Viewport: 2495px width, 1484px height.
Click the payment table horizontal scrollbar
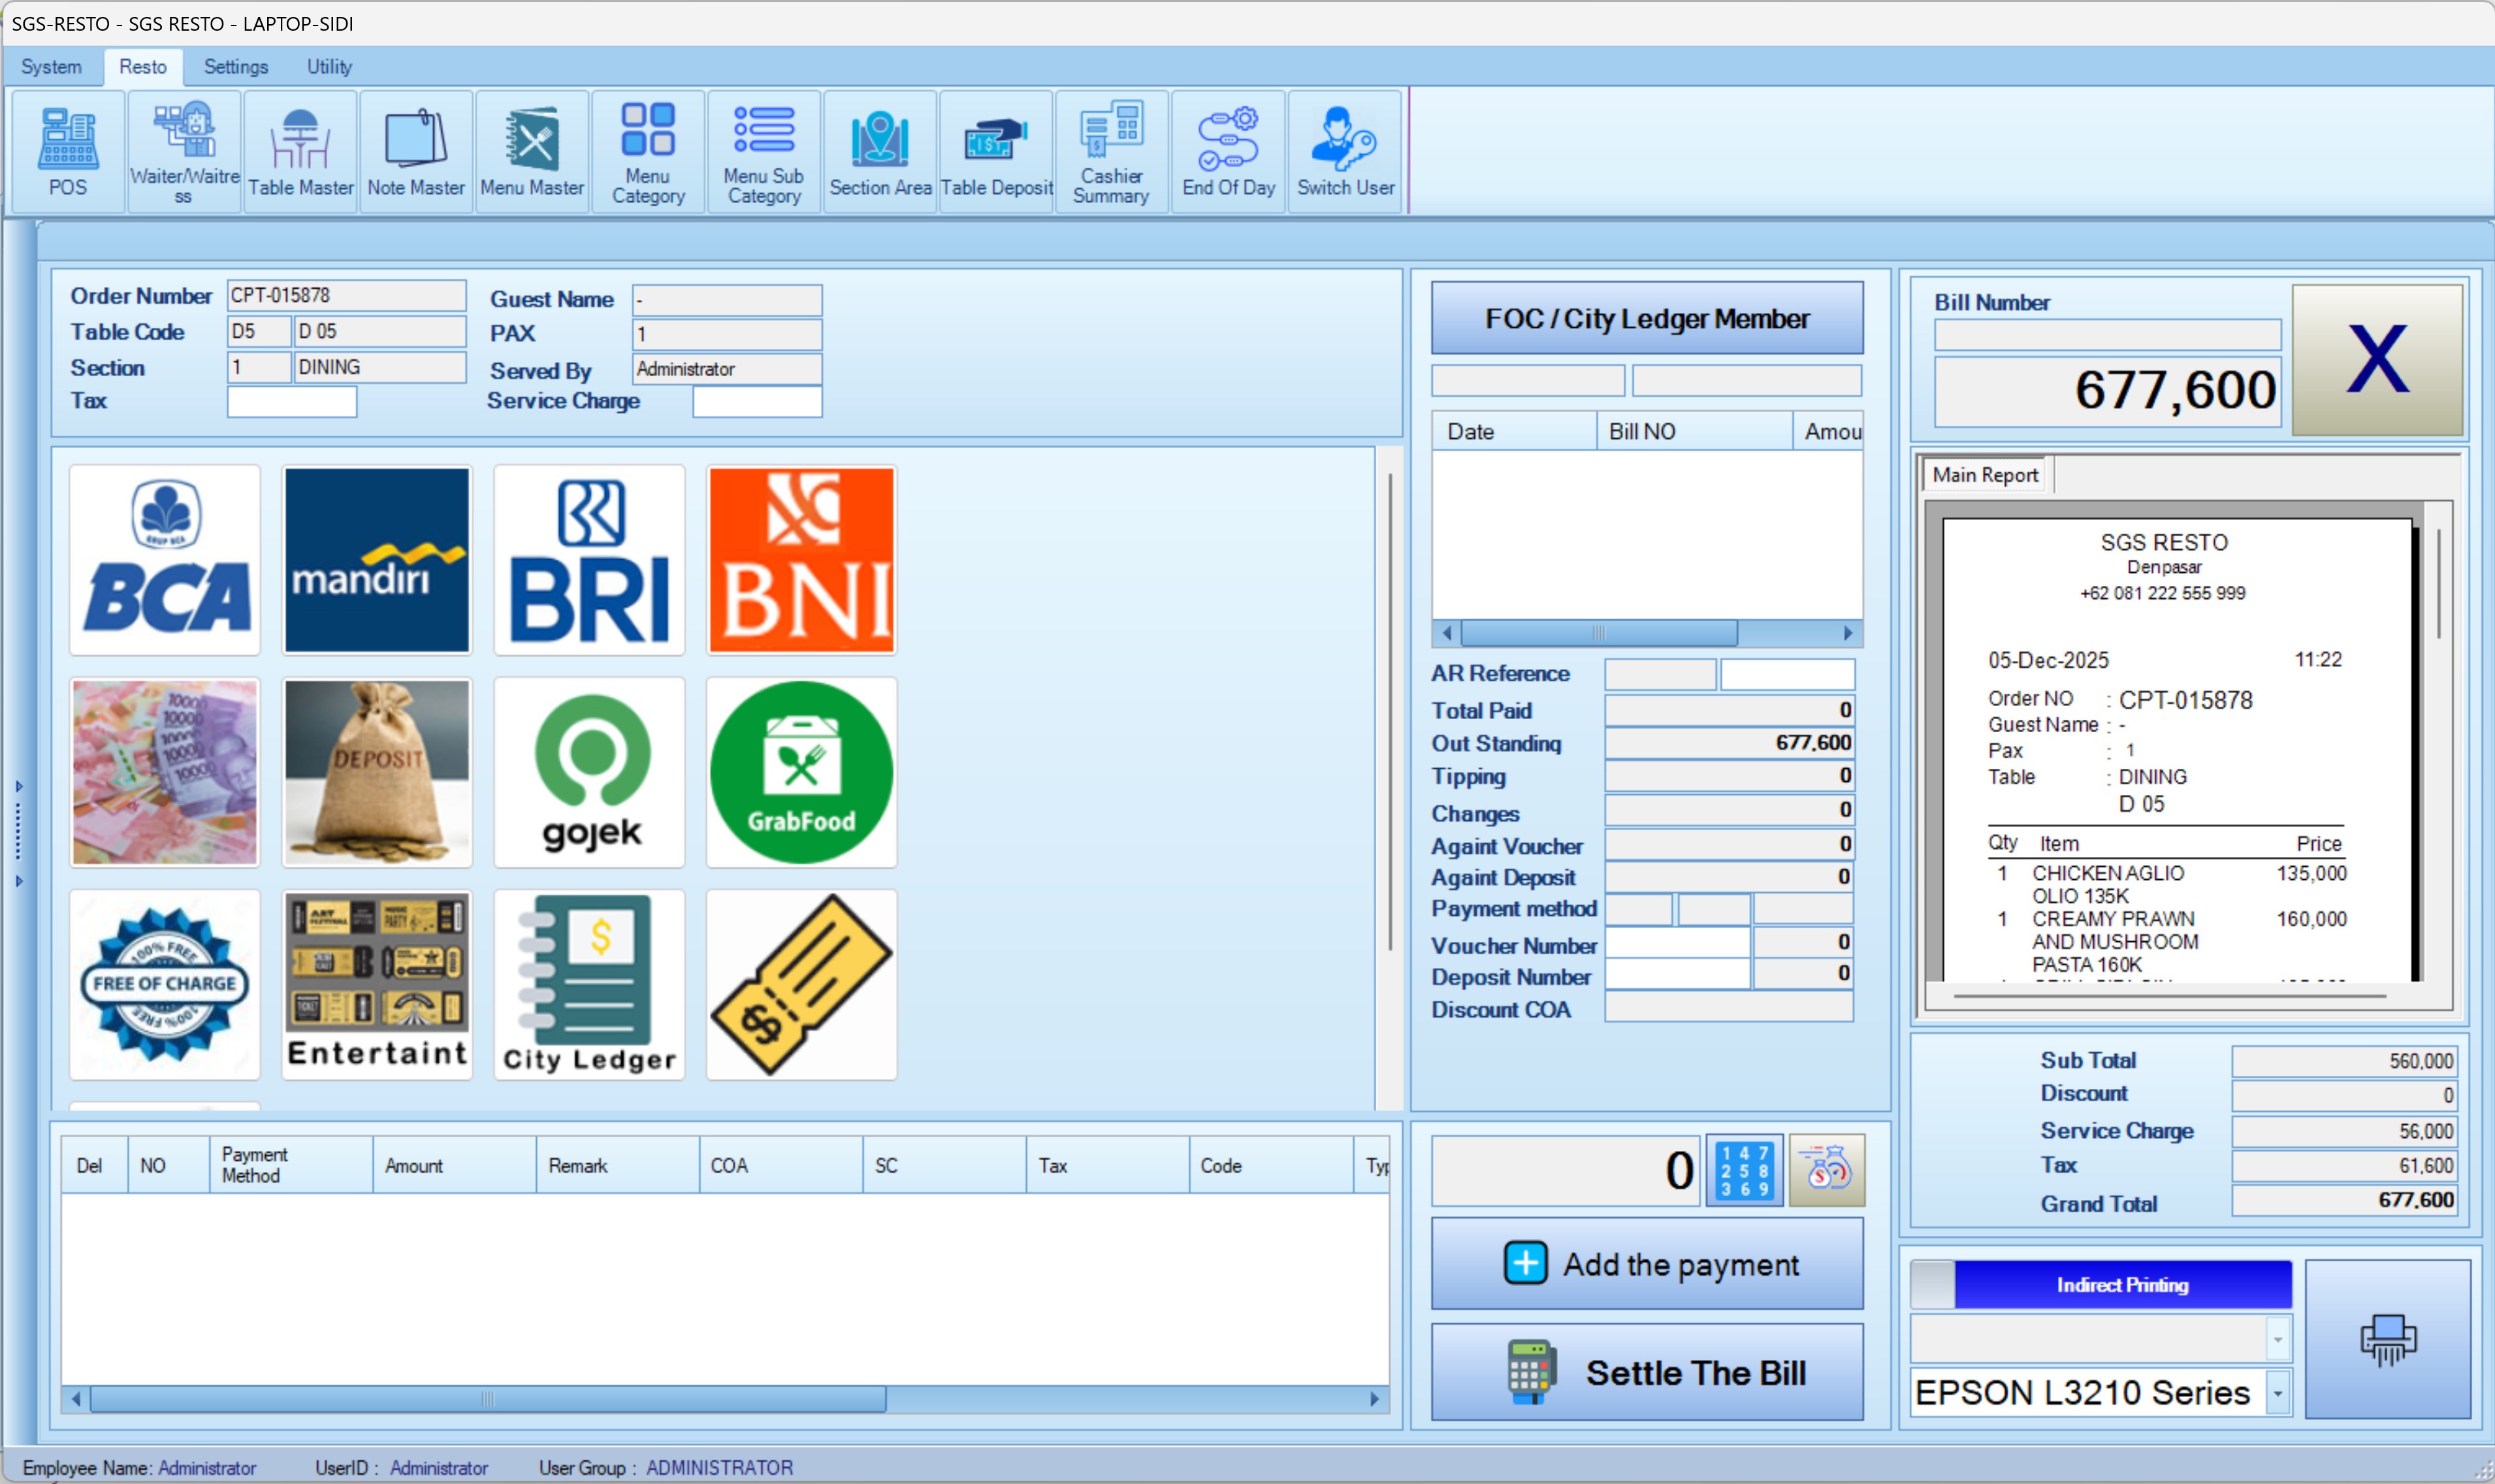[x=487, y=1399]
